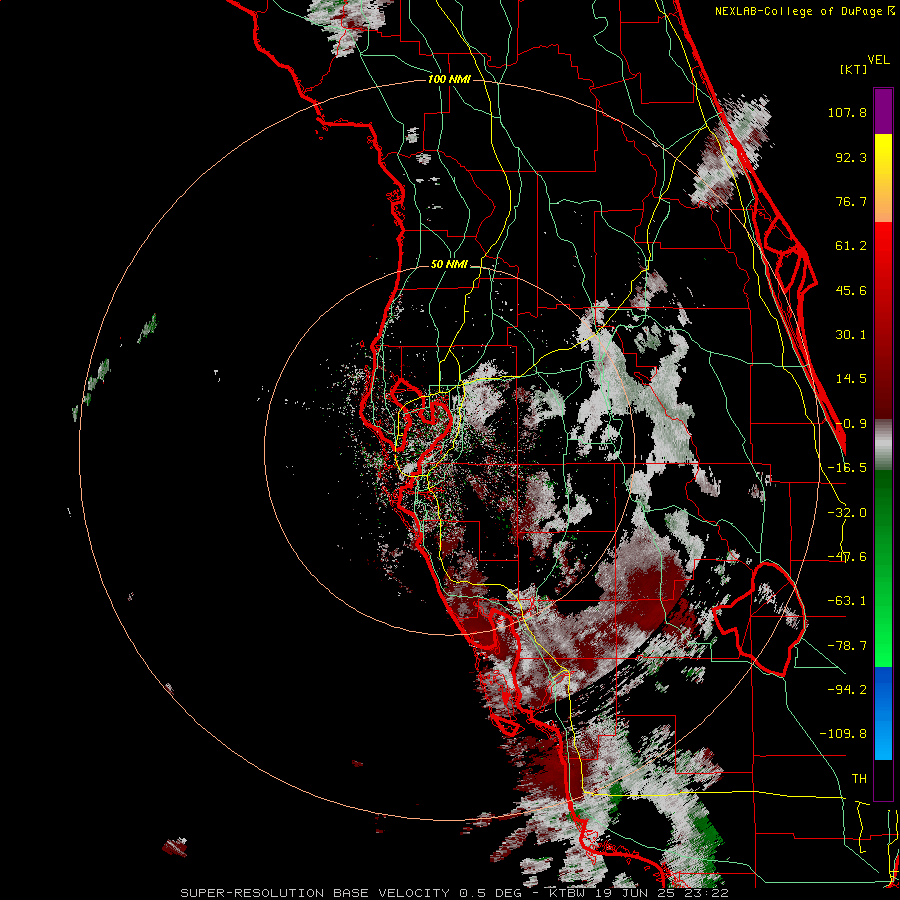
Task: Click the -32.0 velocity scale value
Action: 847,513
